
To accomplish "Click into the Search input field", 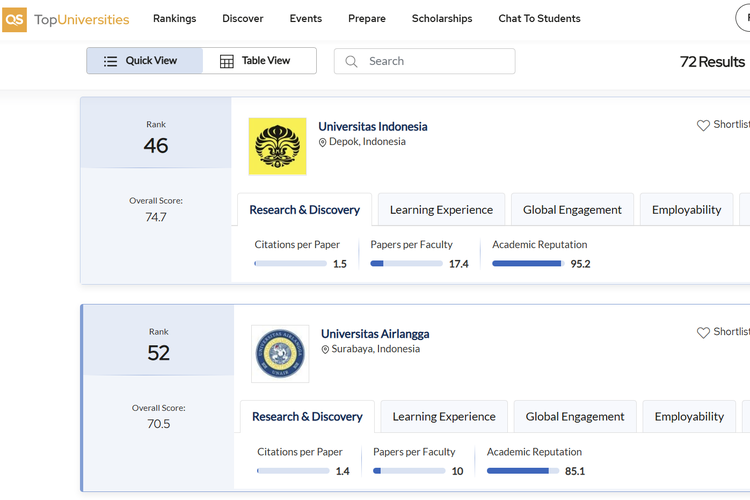I will [436, 61].
